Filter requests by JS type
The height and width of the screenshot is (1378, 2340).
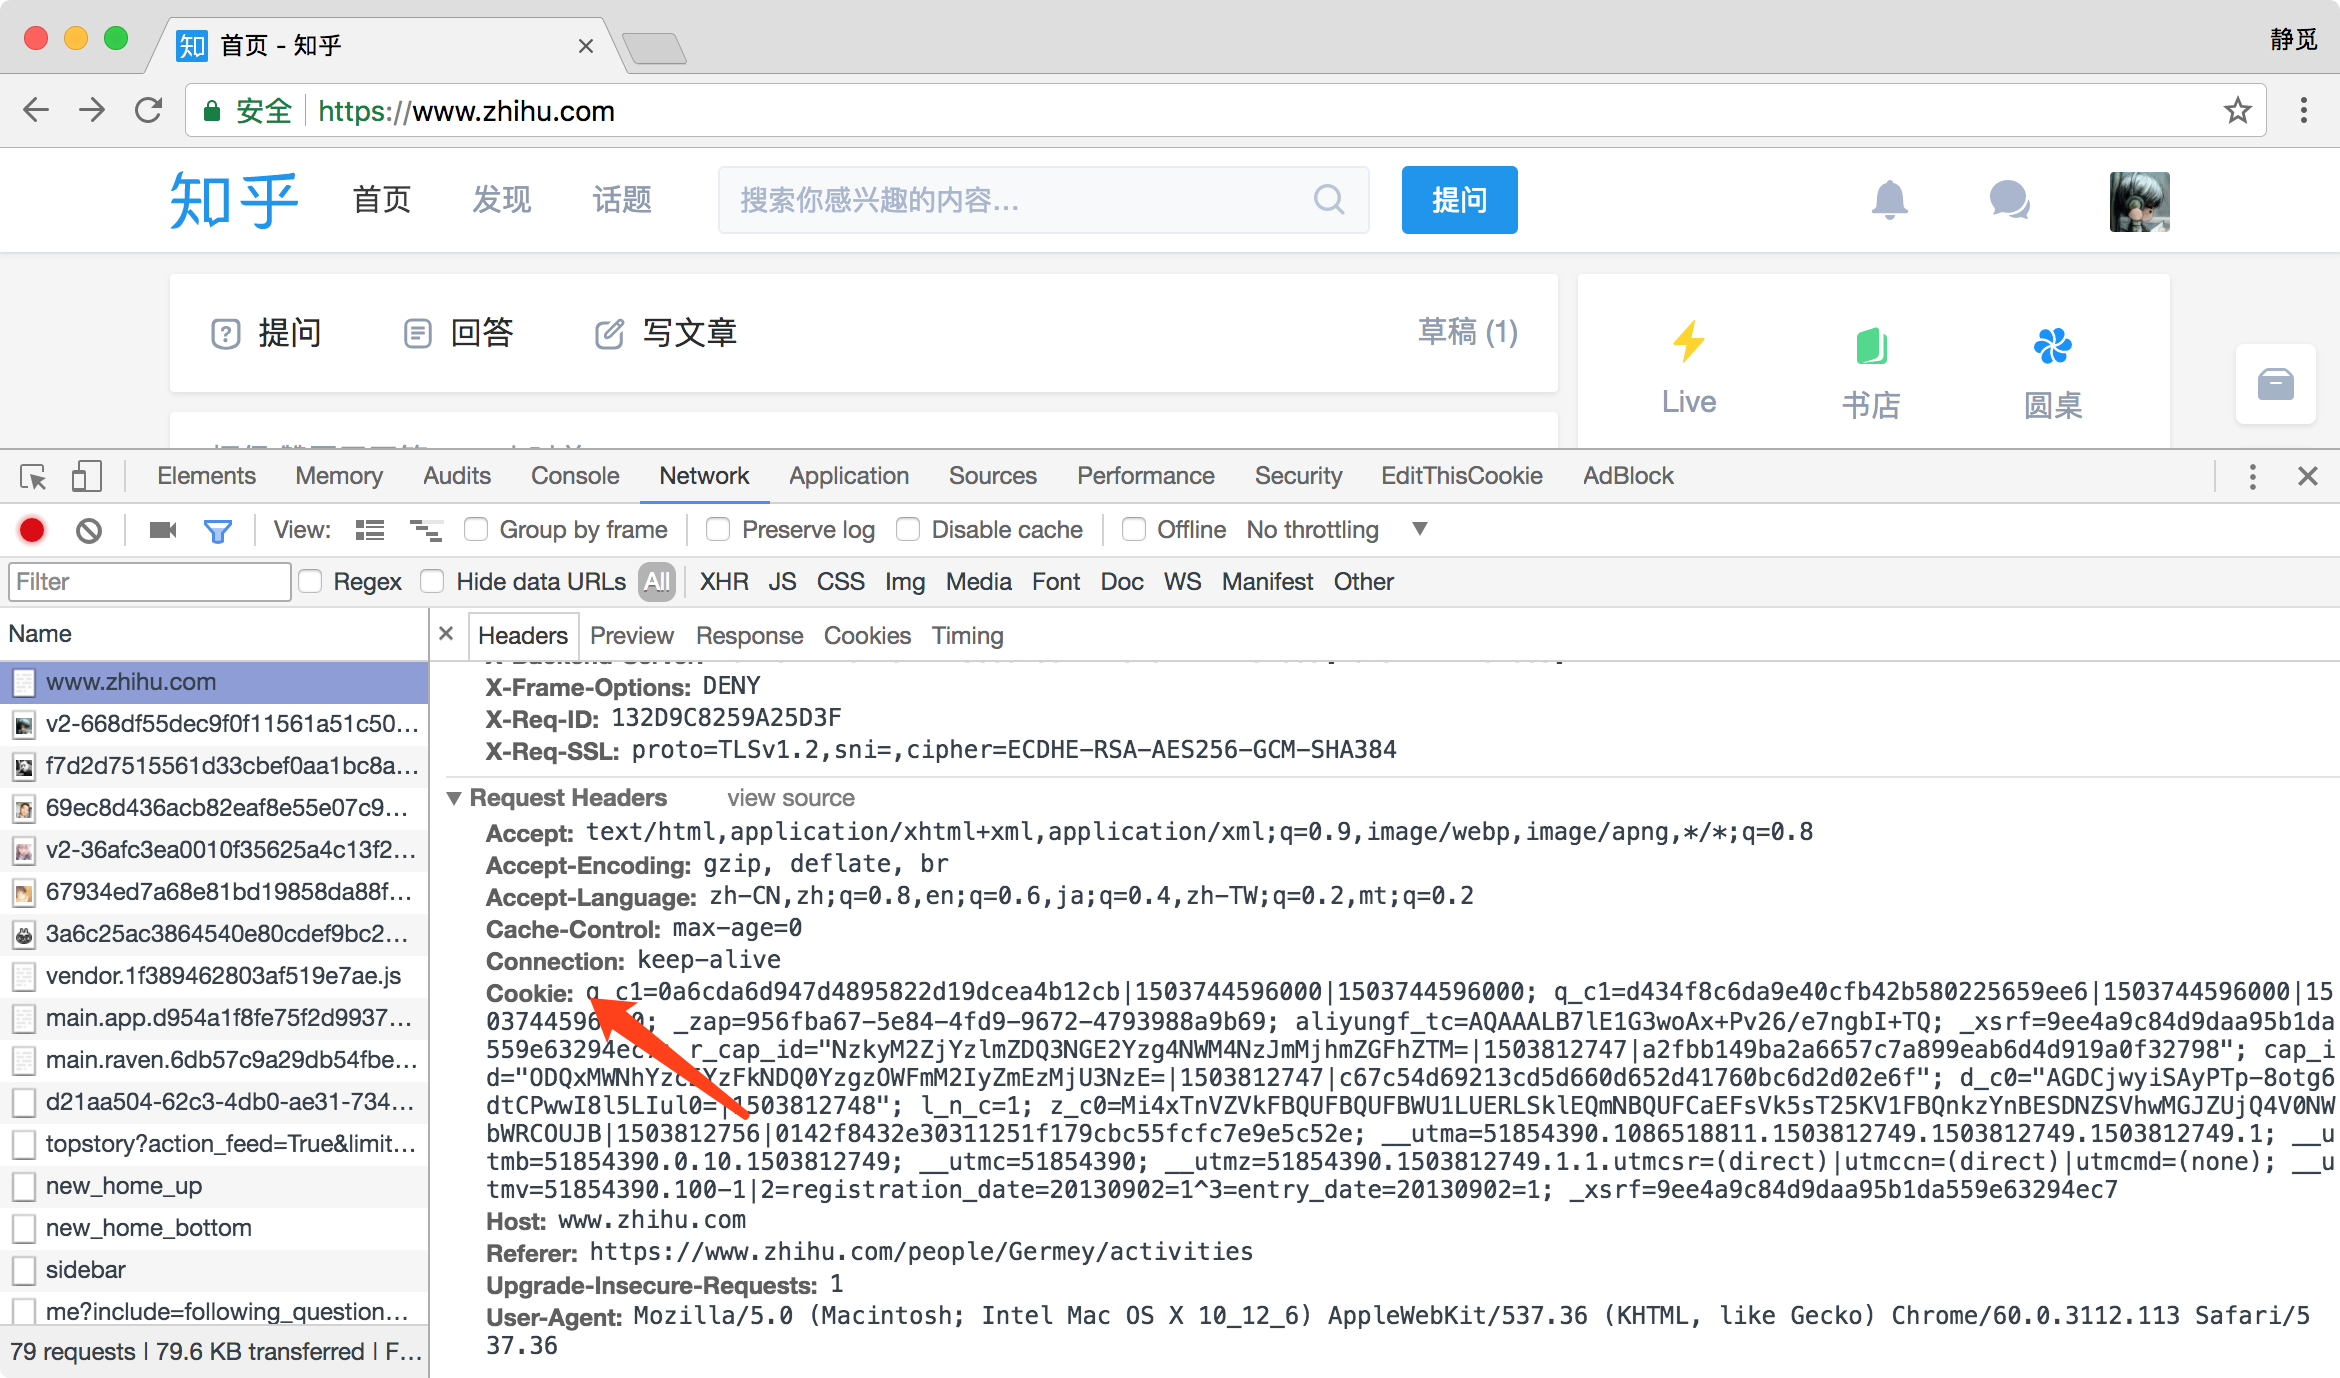(782, 582)
